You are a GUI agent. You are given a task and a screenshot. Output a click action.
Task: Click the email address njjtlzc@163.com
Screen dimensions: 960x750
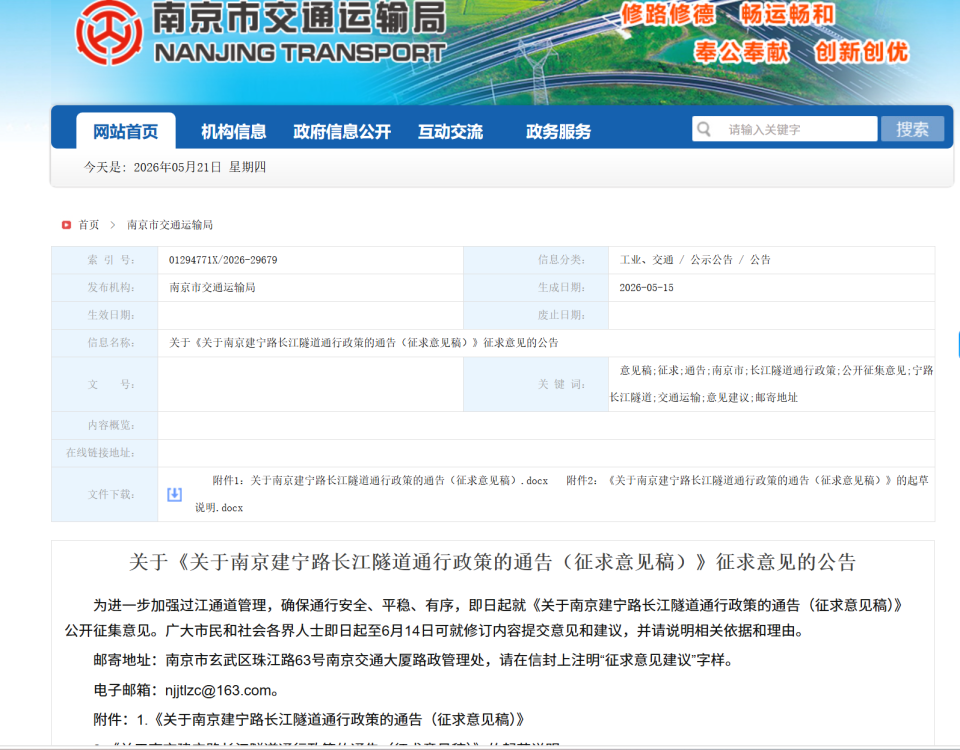click(218, 690)
